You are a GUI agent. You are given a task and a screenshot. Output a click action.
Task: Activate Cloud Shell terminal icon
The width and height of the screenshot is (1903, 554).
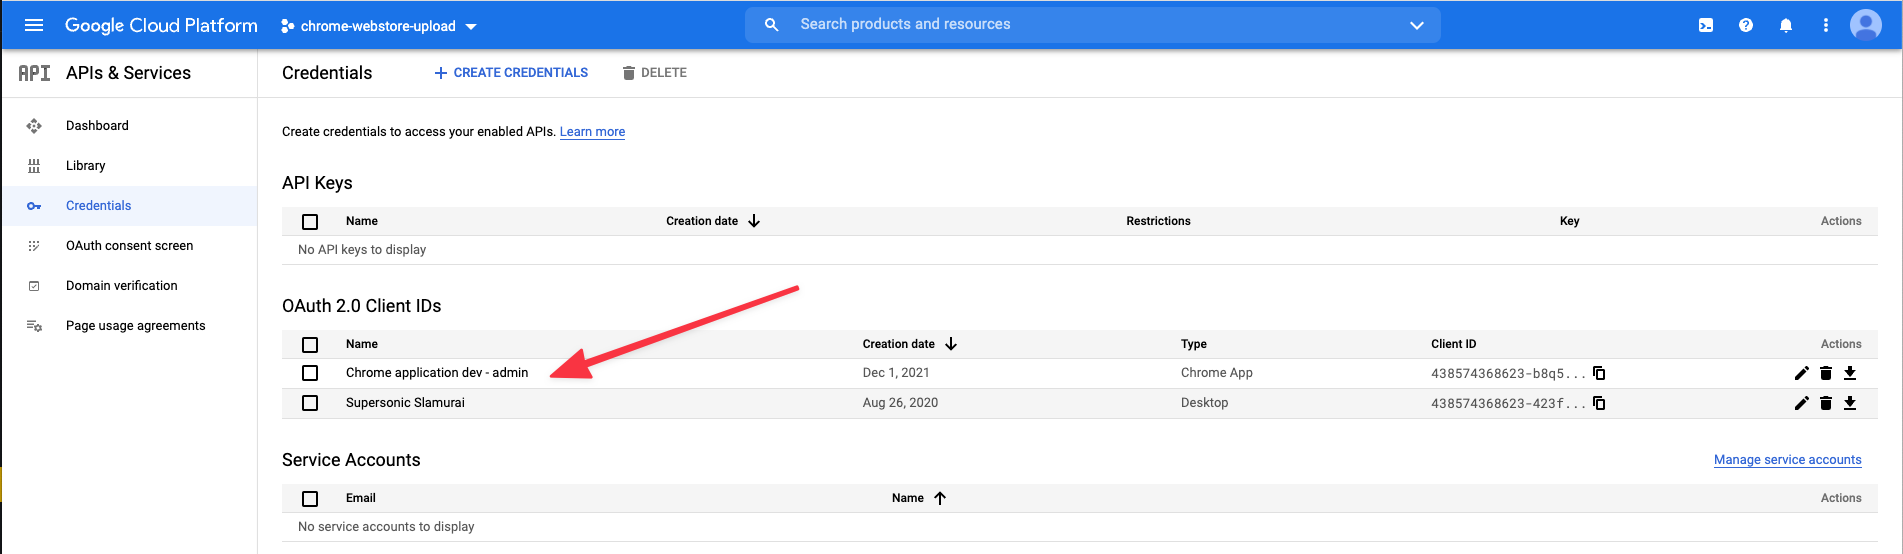pyautogui.click(x=1706, y=25)
